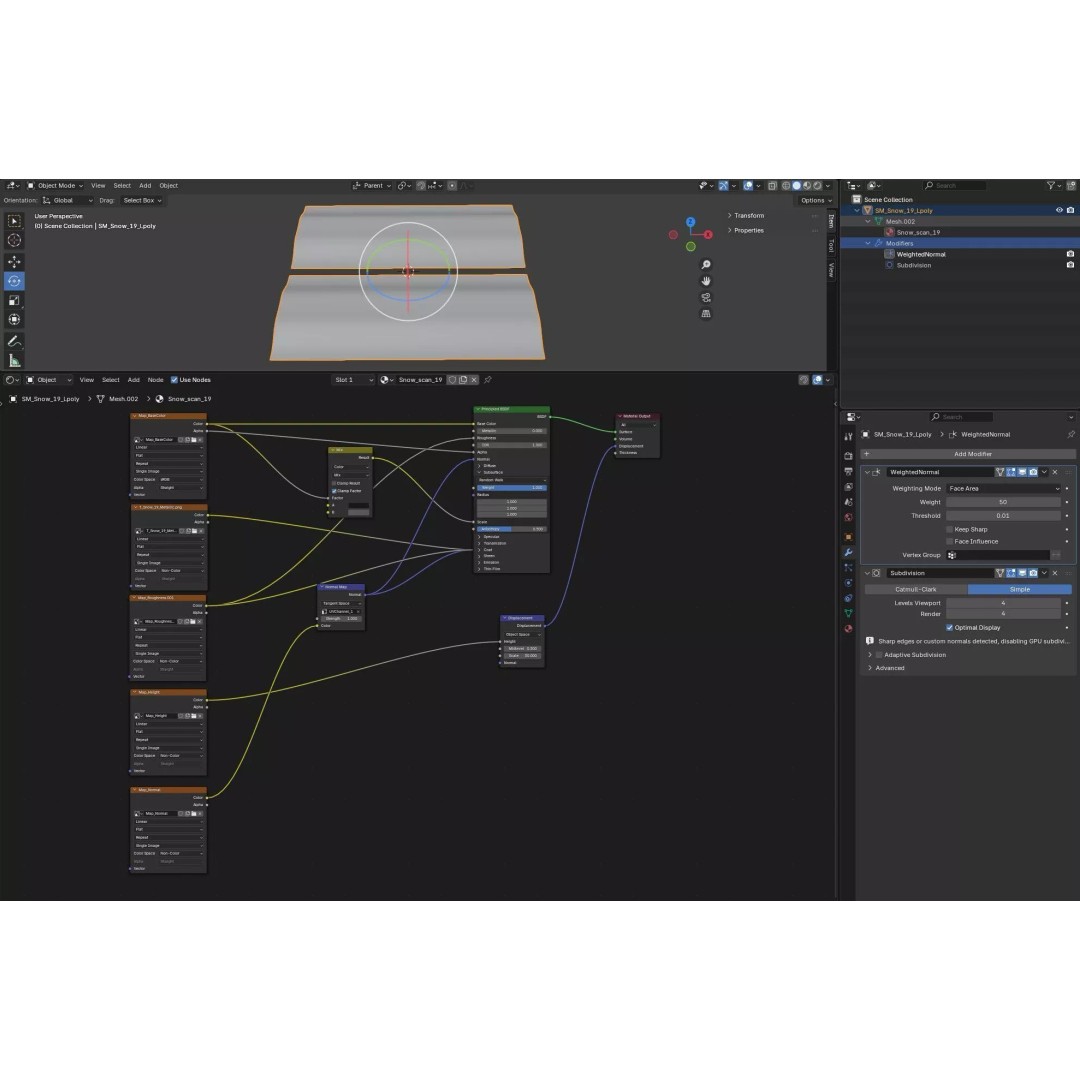Viewport: 1080px width, 1080px height.
Task: Open the 3D viewport Add menu
Action: [x=145, y=185]
